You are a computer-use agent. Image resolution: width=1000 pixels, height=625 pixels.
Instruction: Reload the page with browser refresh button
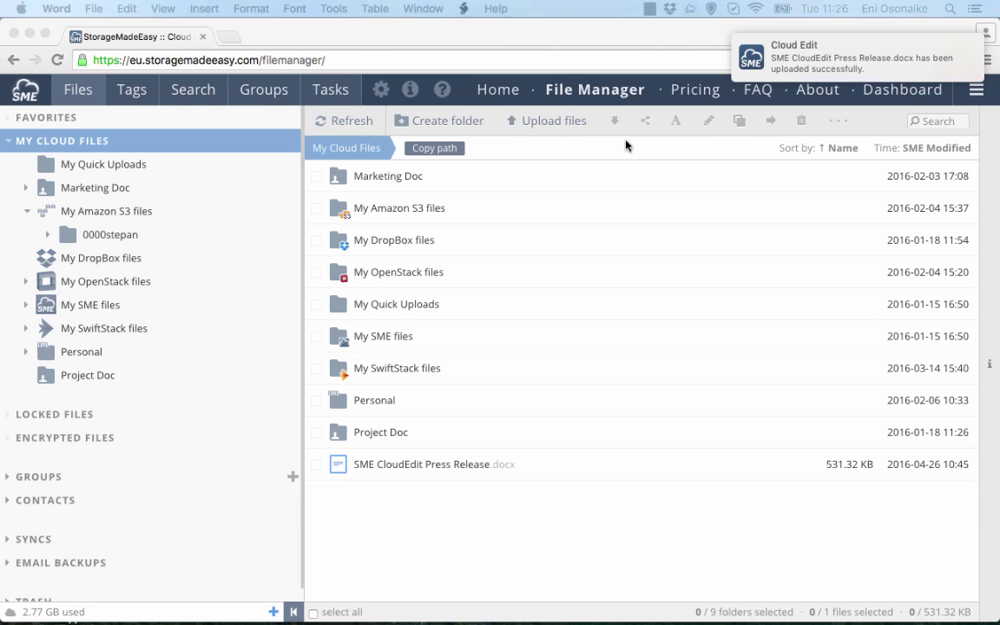57,60
